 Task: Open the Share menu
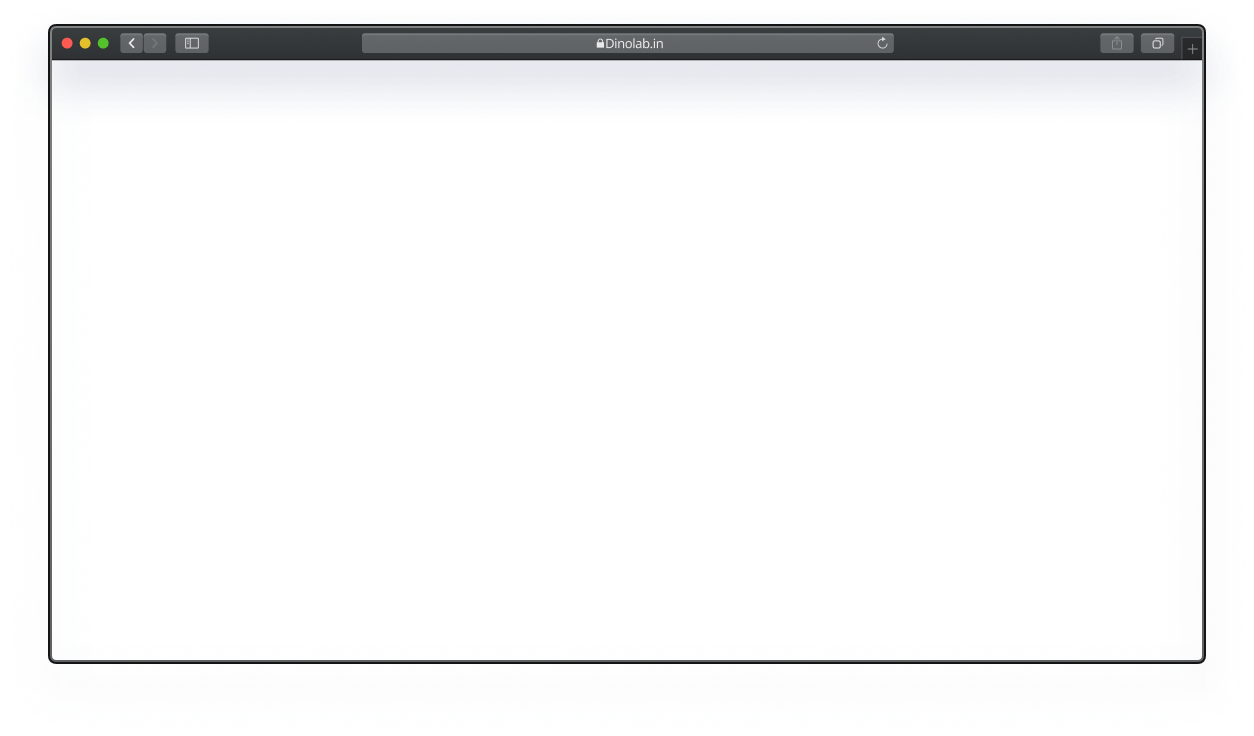[1116, 43]
